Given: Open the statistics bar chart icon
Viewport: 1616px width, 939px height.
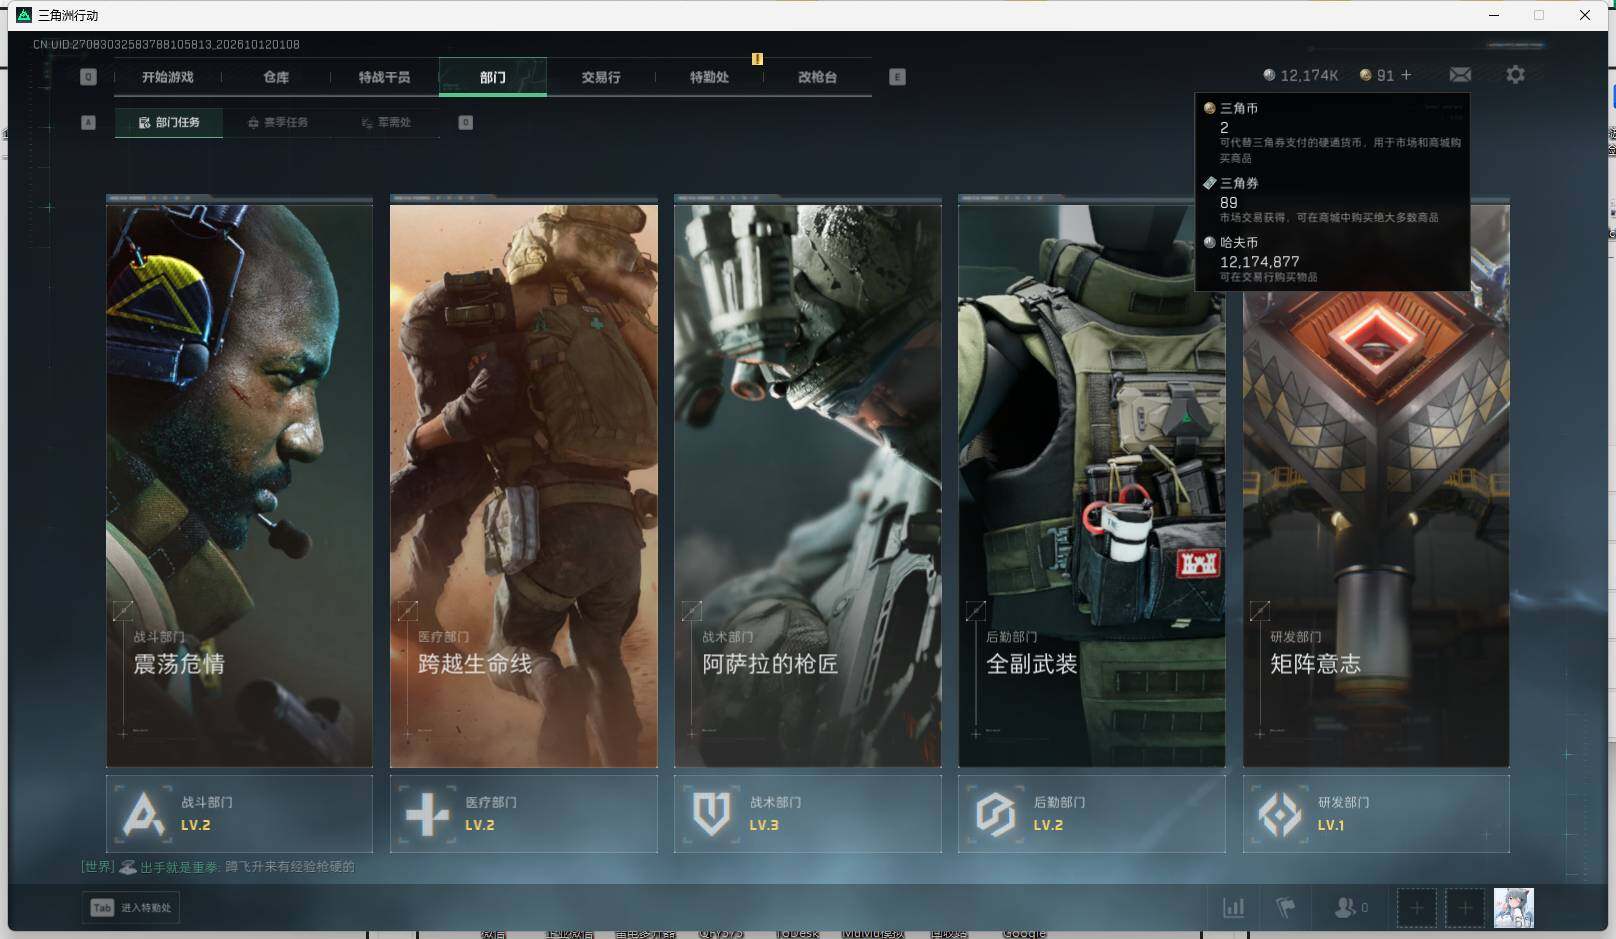Looking at the screenshot, I should pyautogui.click(x=1234, y=908).
